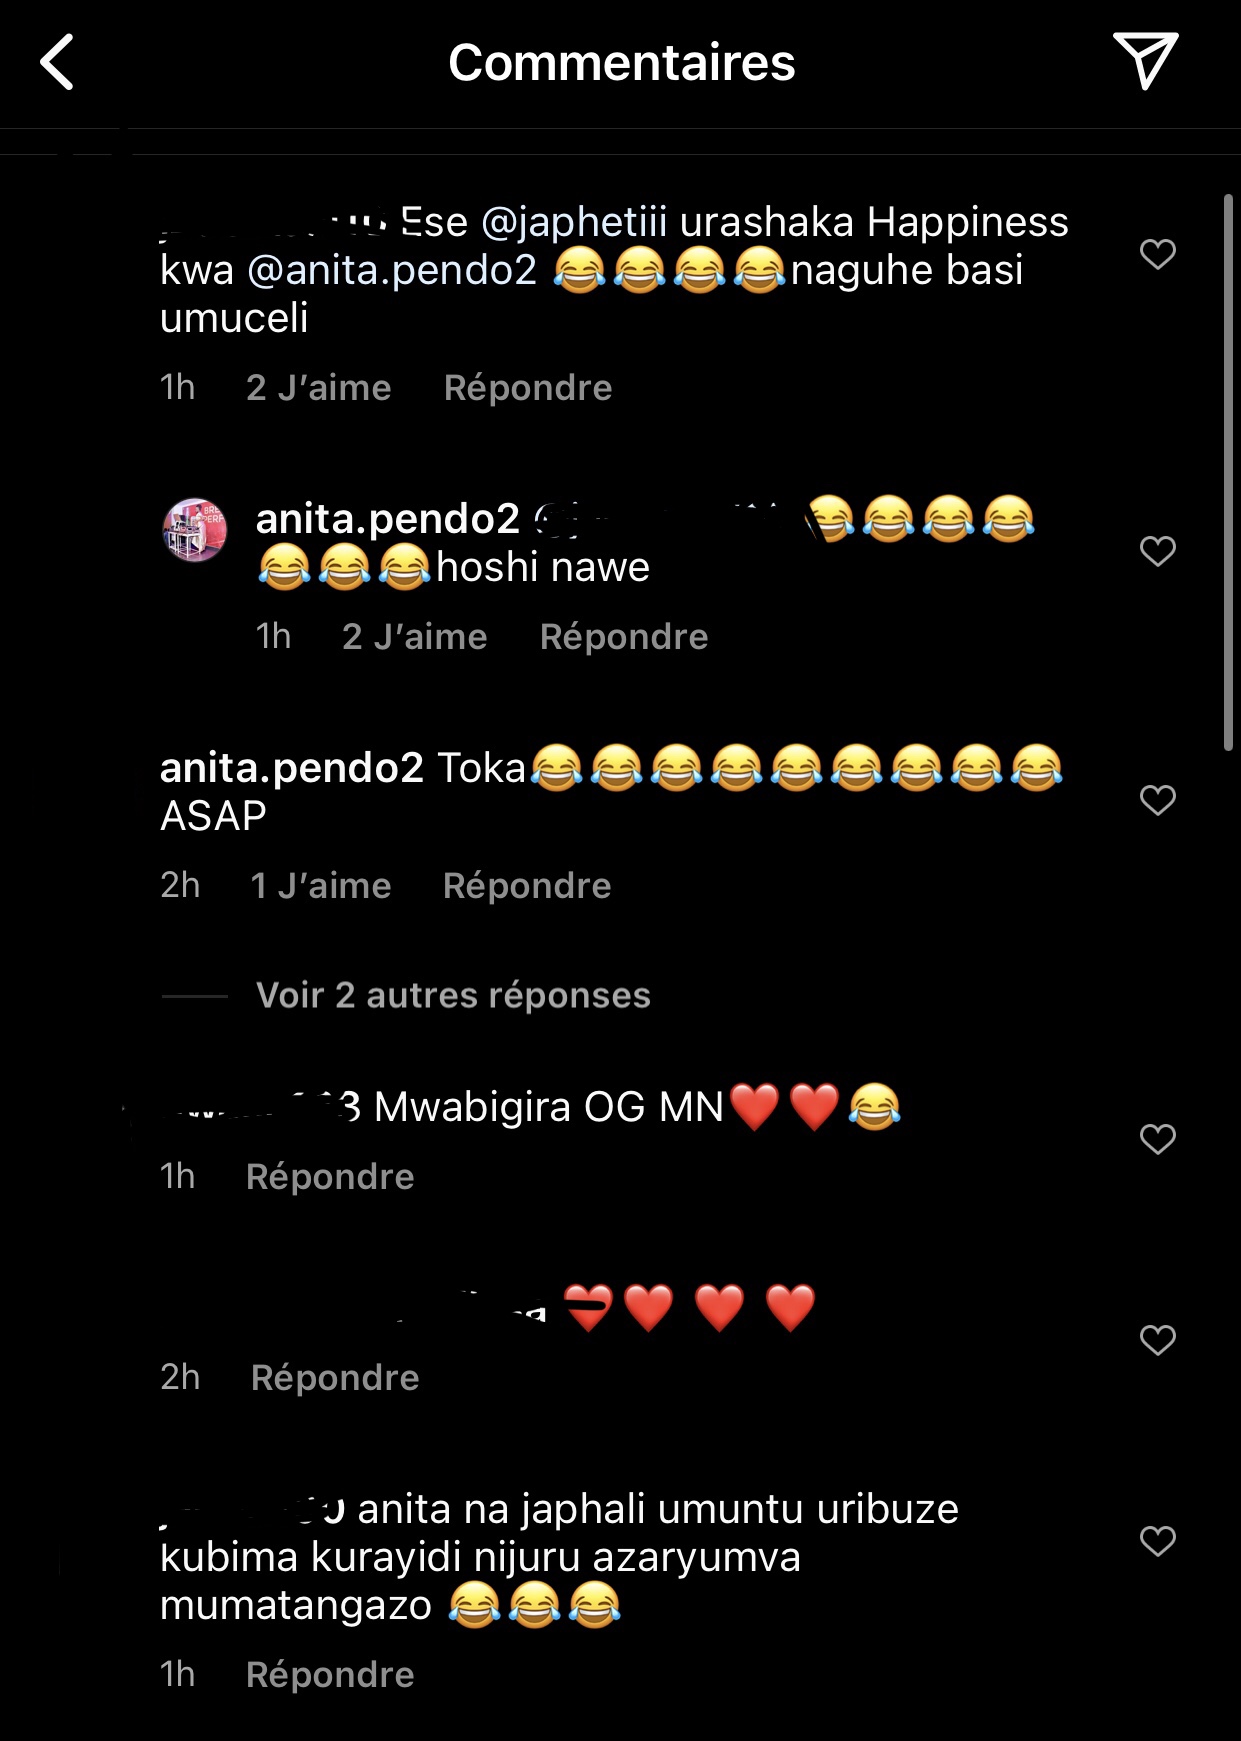Reply to the "Toka ASAP" comment

[x=526, y=886]
